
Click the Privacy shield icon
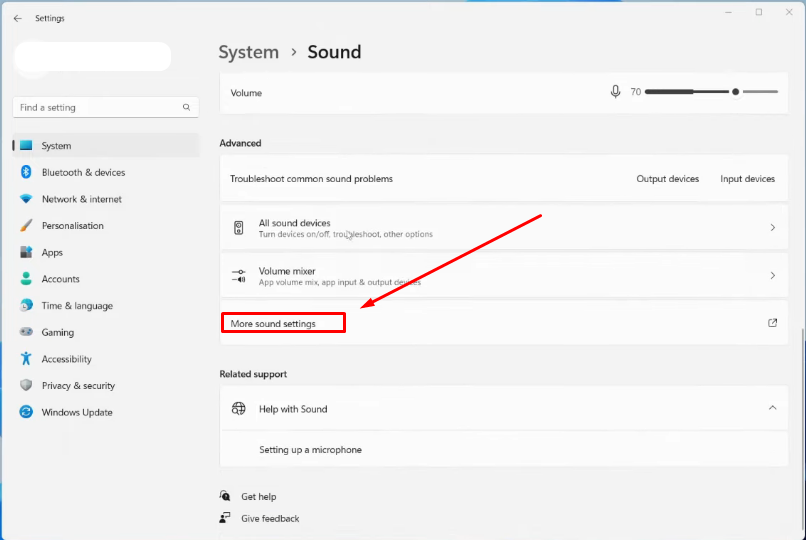click(26, 385)
